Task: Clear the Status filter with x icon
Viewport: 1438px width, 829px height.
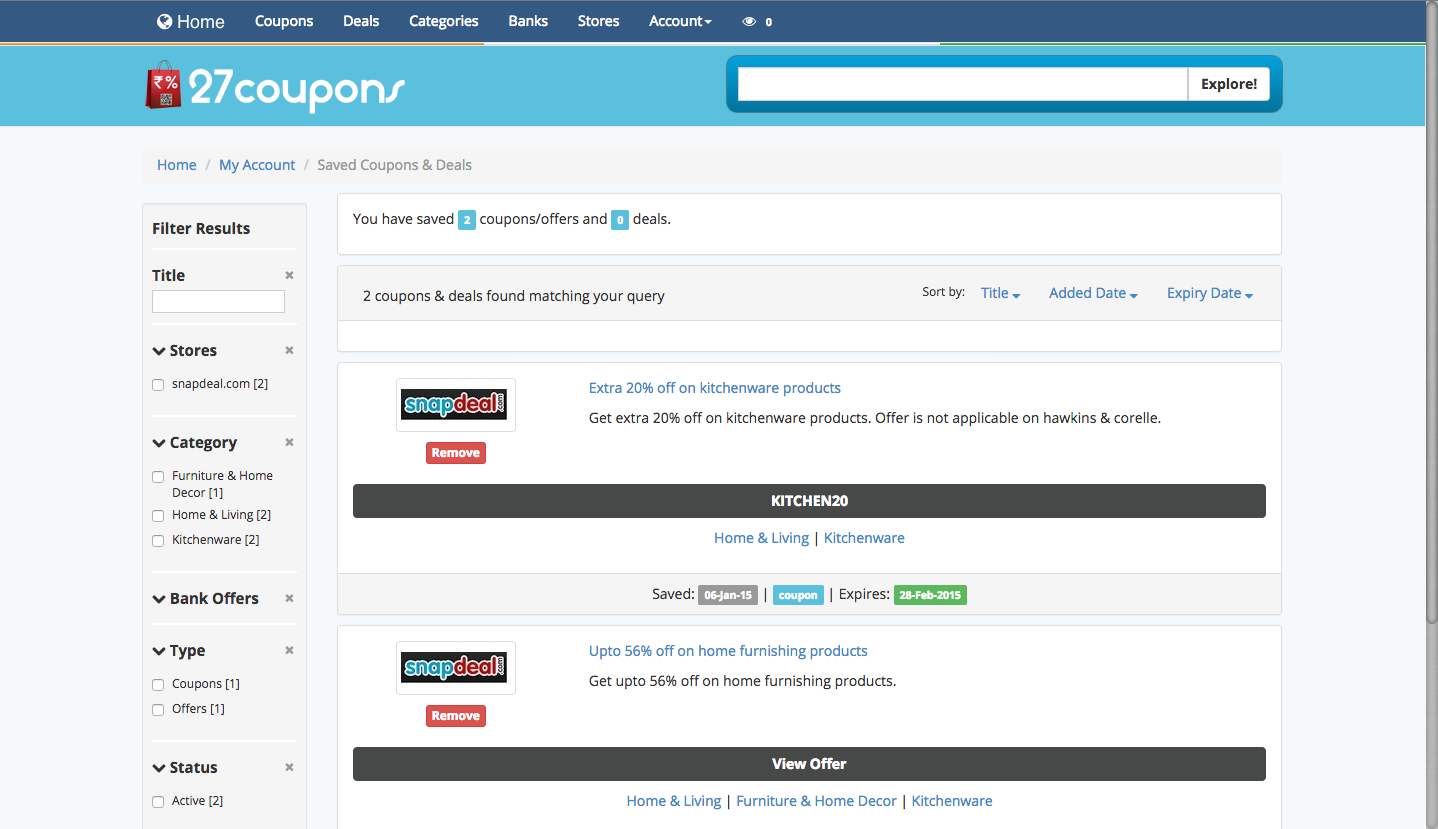Action: [x=289, y=767]
